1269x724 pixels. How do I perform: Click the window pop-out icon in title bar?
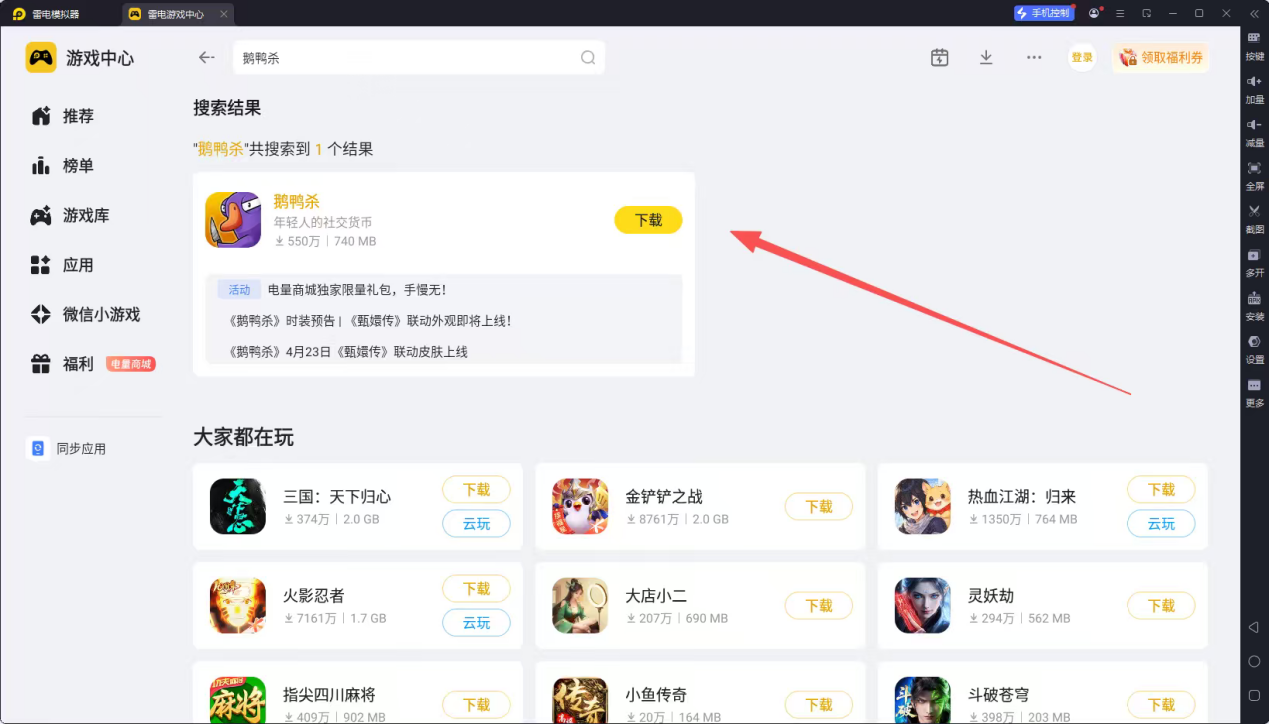click(x=1147, y=13)
